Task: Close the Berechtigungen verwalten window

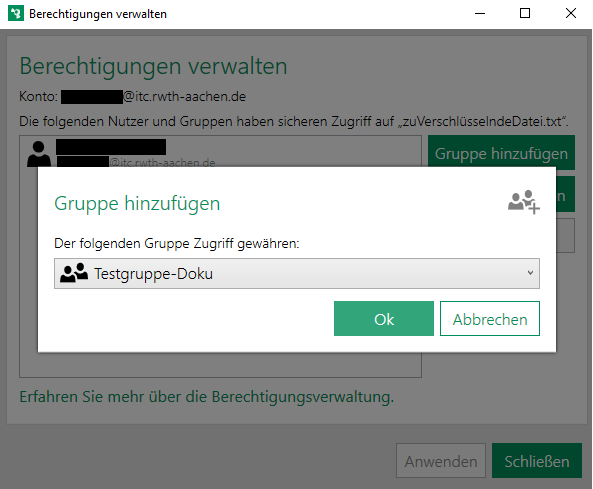Action: pos(571,14)
